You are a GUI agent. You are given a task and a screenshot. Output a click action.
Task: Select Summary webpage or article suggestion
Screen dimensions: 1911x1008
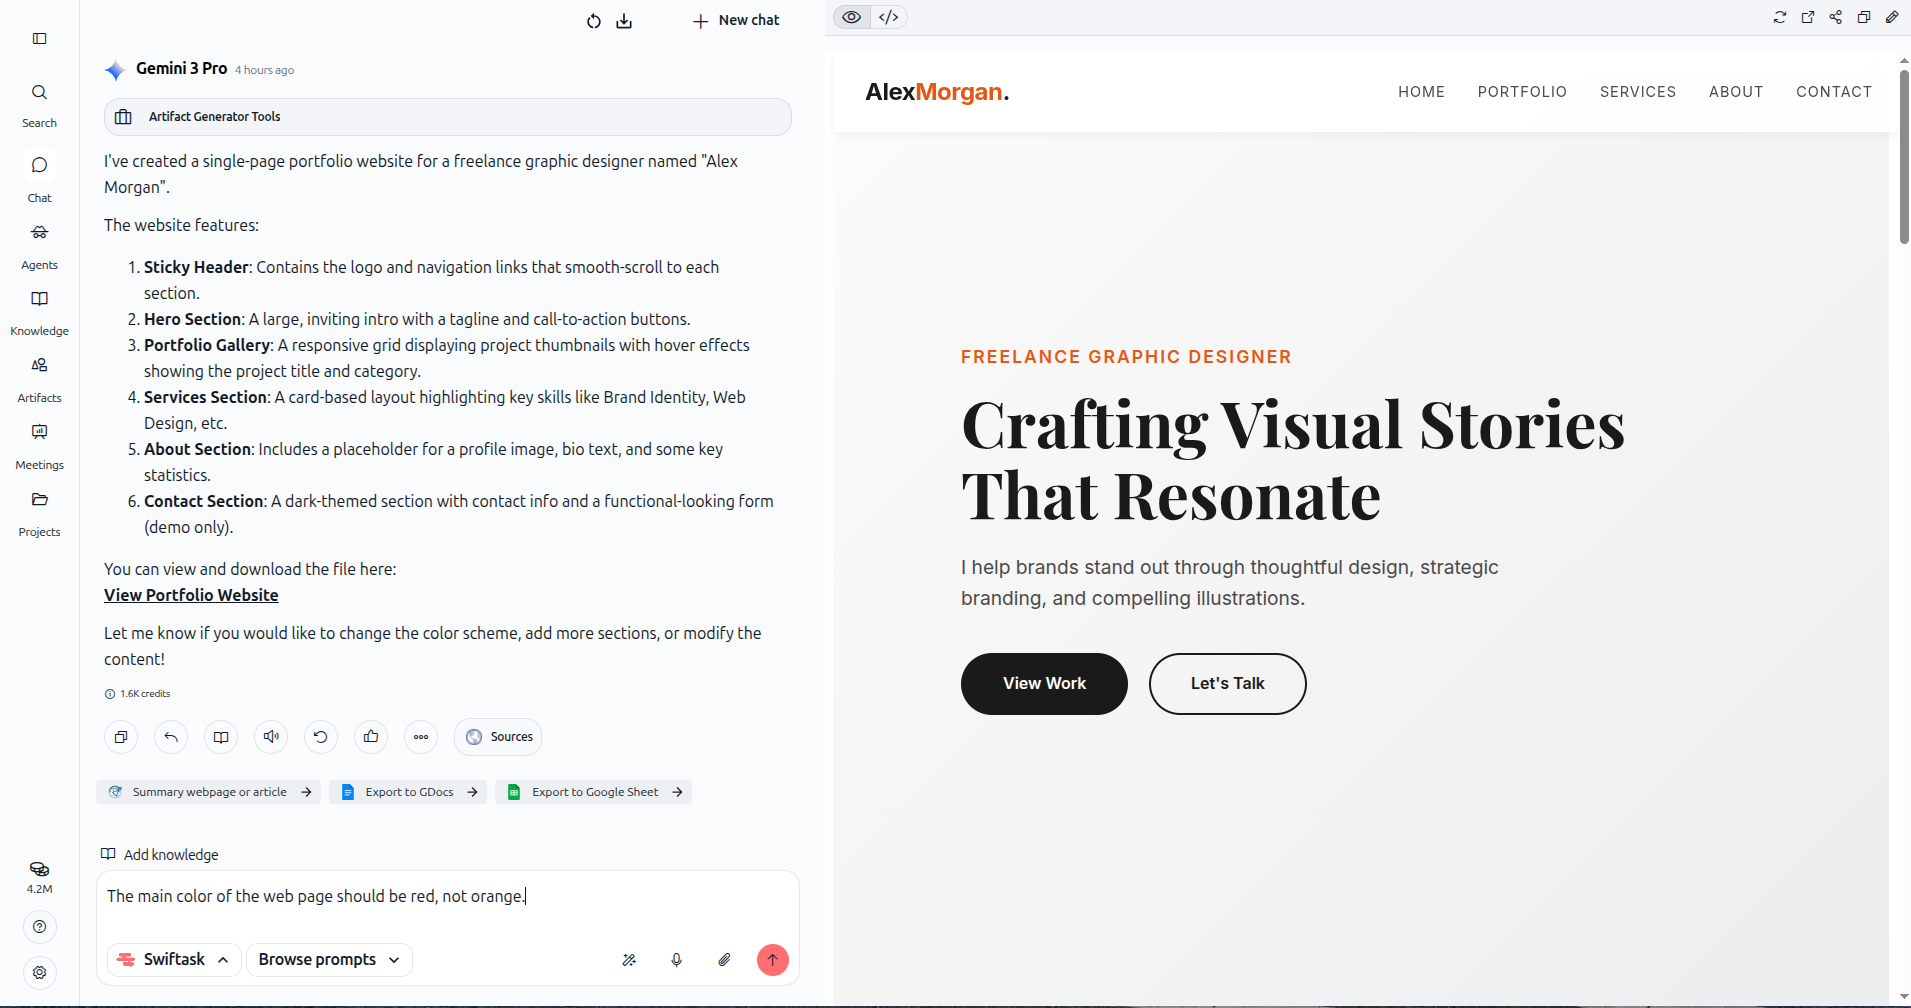click(x=209, y=792)
